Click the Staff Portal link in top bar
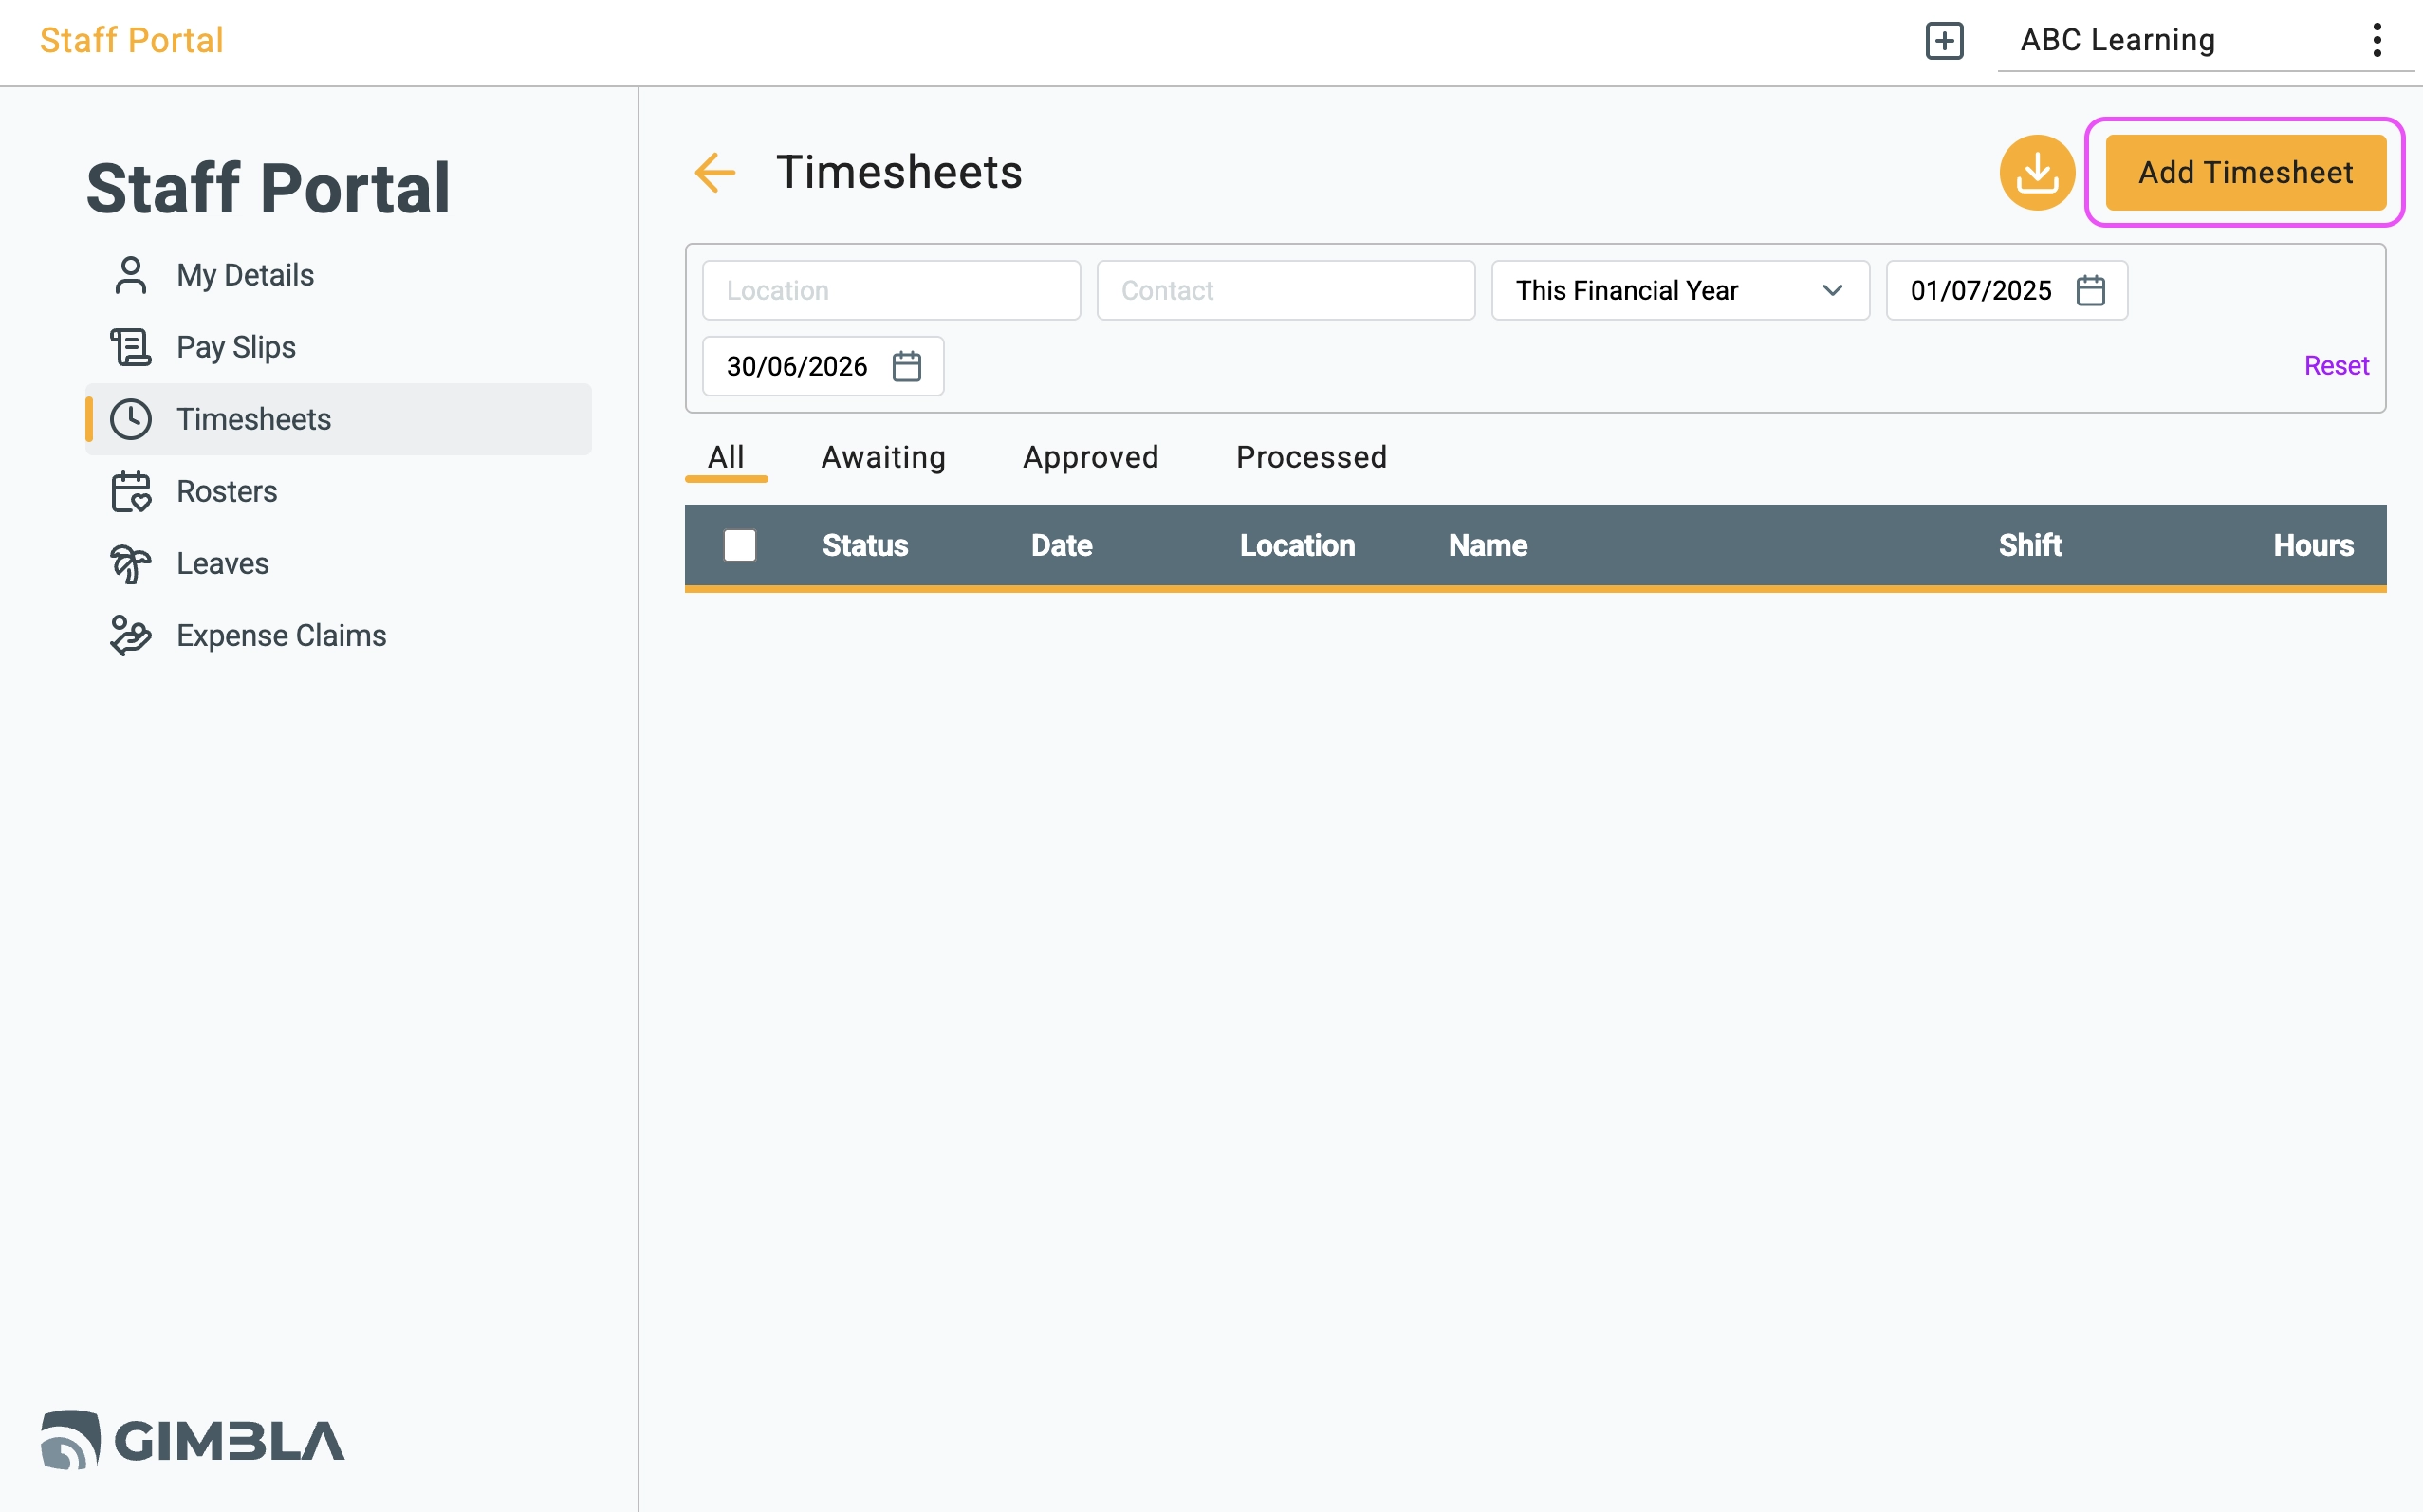 [131, 41]
